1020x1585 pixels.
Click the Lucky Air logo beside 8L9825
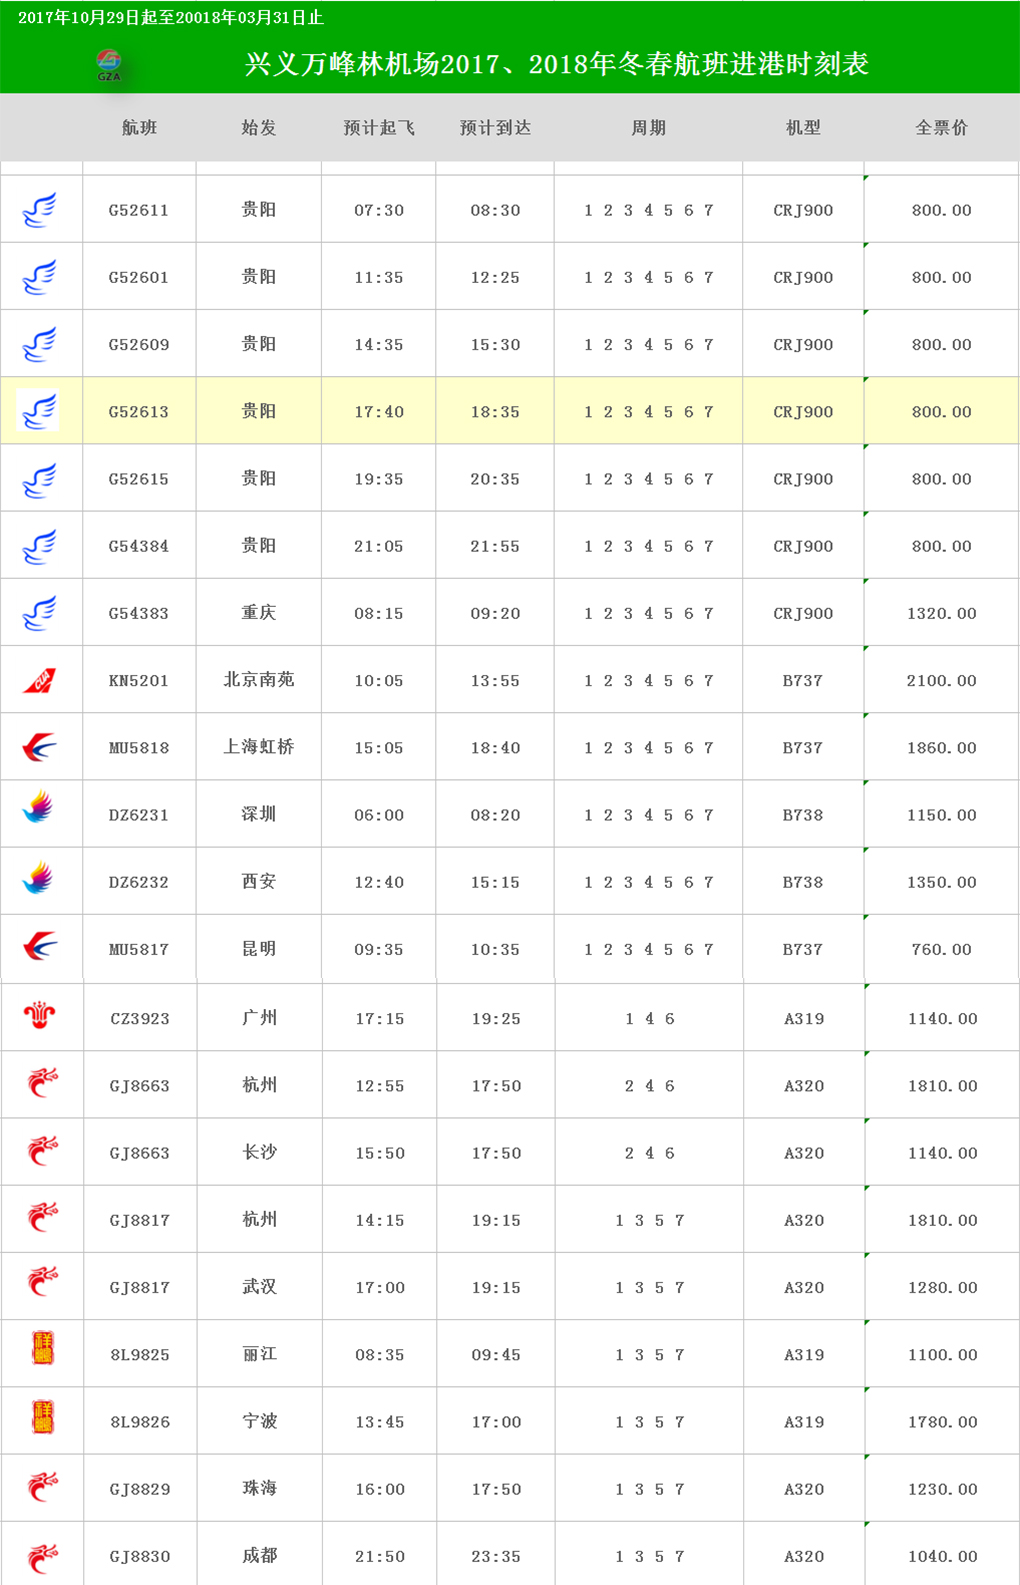[42, 1349]
